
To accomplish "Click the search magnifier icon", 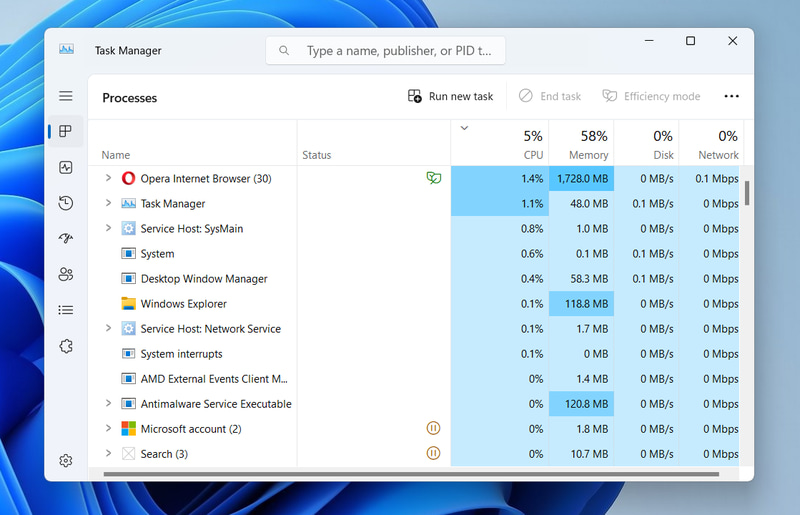I will [x=284, y=51].
